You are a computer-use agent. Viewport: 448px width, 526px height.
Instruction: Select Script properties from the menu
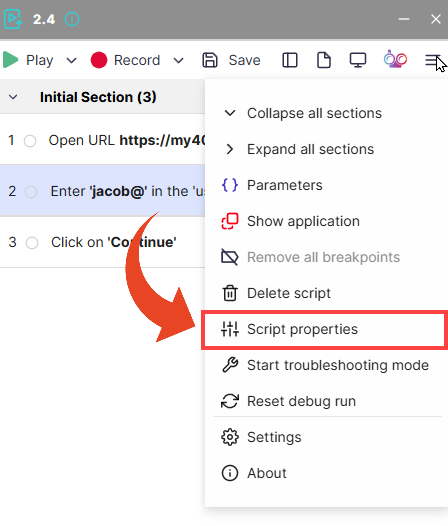point(325,329)
